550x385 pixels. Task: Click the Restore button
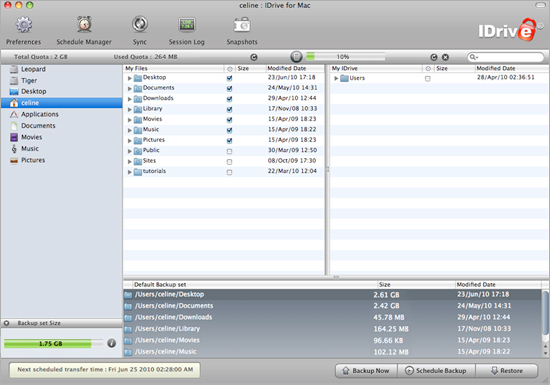coord(507,371)
